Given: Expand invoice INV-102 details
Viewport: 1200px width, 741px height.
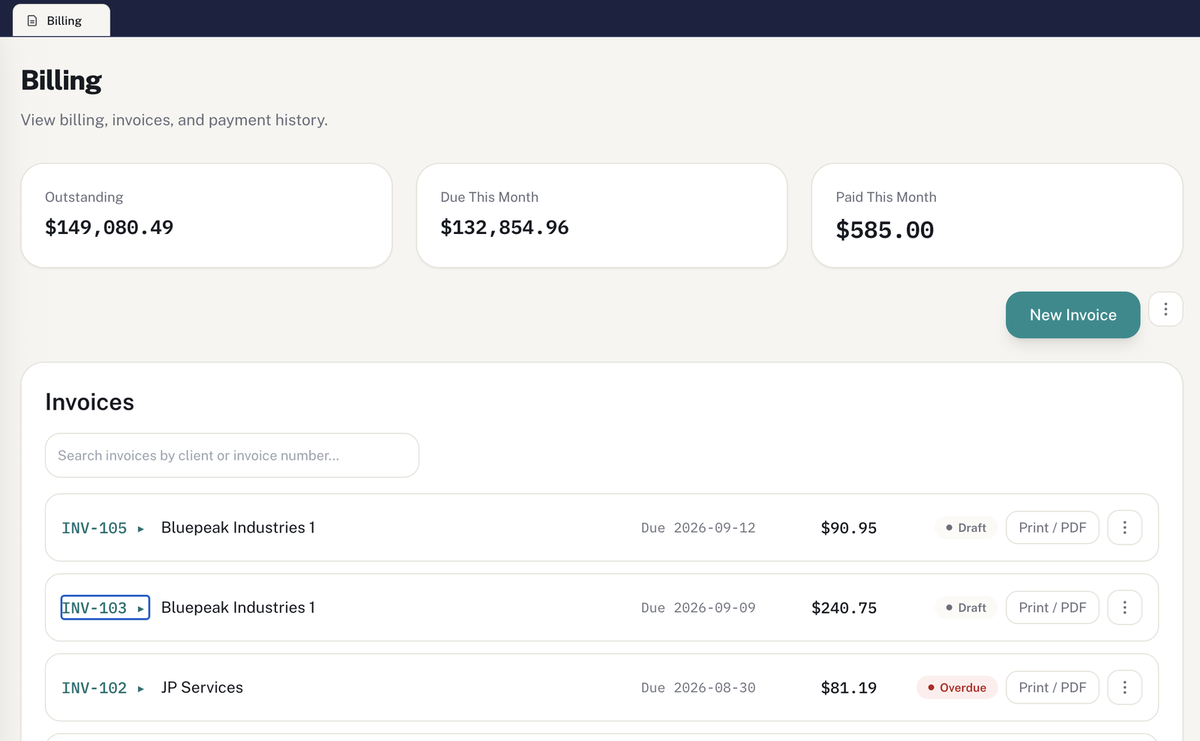Looking at the screenshot, I should (x=104, y=688).
